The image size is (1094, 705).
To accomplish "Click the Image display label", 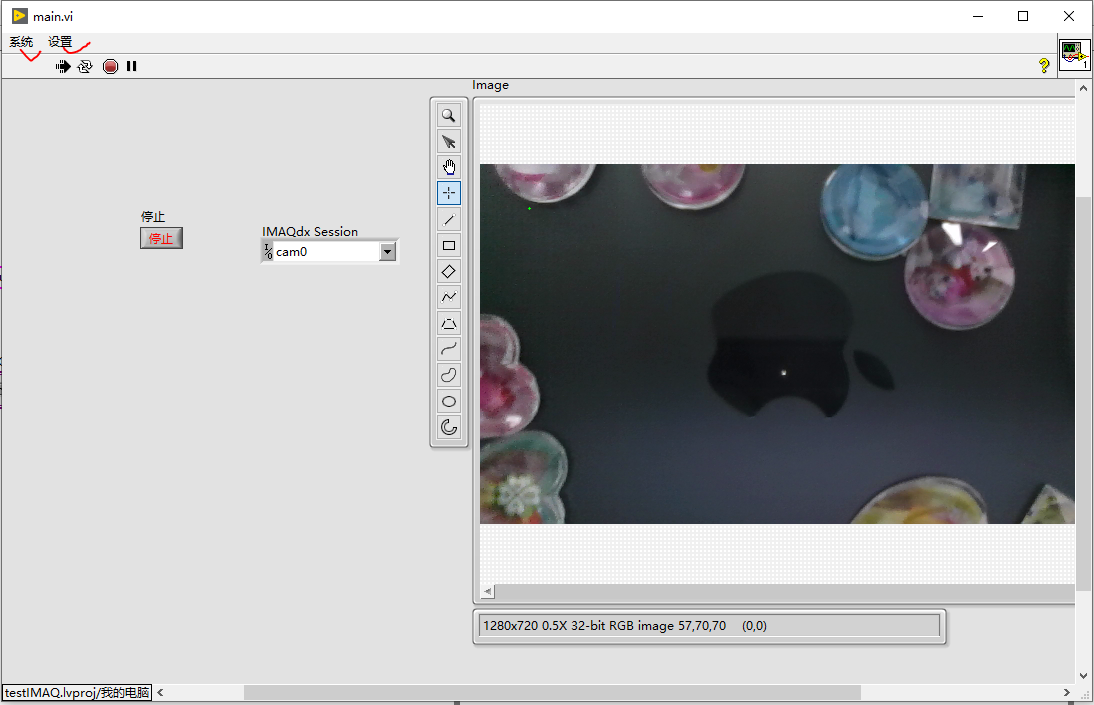I will (x=490, y=85).
